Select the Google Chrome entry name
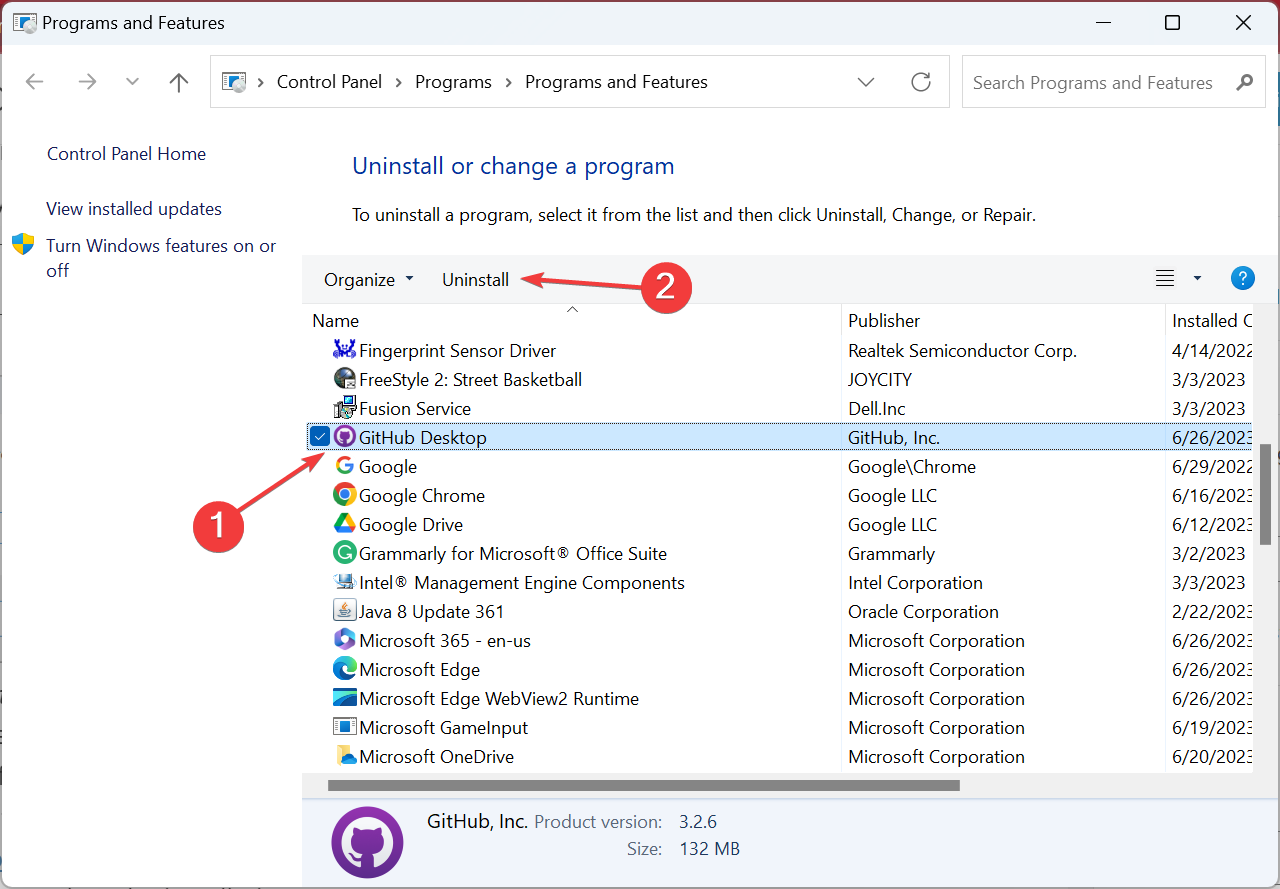Image resolution: width=1280 pixels, height=889 pixels. (422, 495)
